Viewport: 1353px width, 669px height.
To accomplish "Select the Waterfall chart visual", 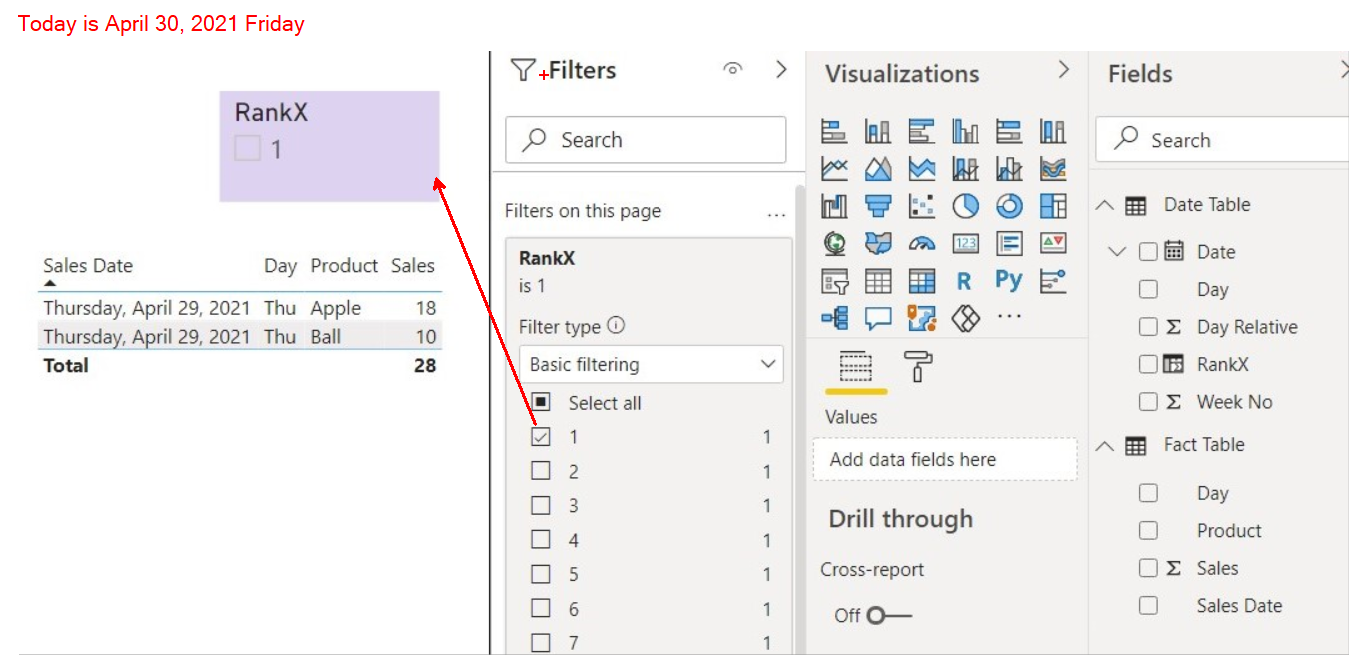I will point(834,206).
